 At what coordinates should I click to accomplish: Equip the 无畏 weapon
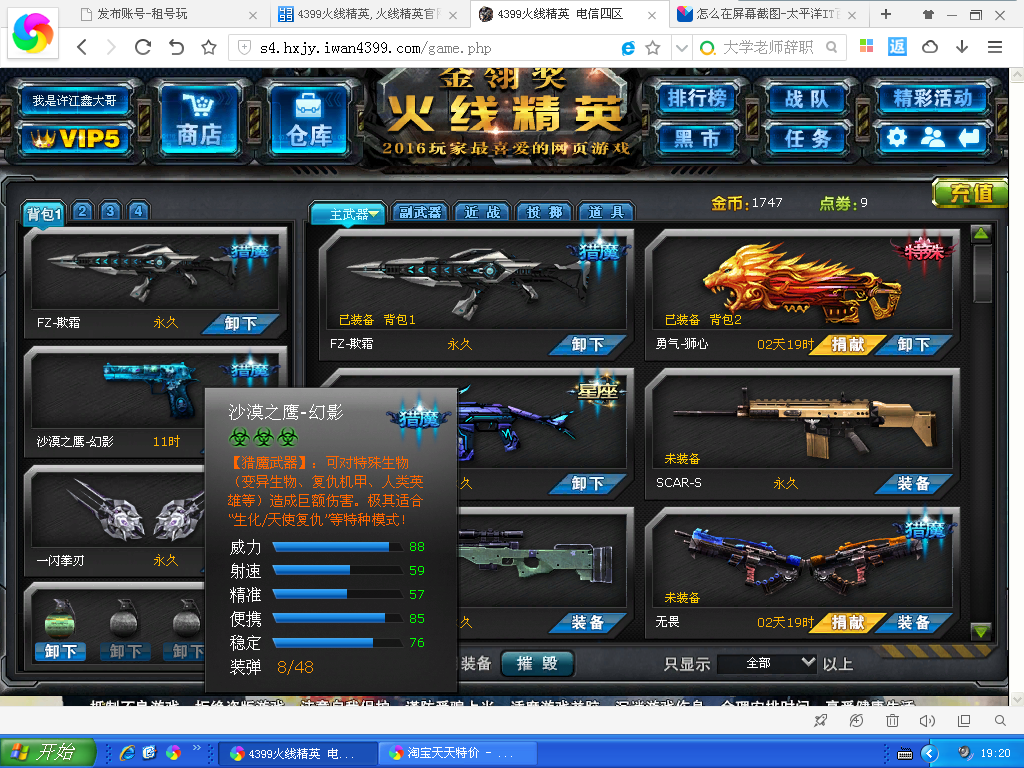pos(914,622)
